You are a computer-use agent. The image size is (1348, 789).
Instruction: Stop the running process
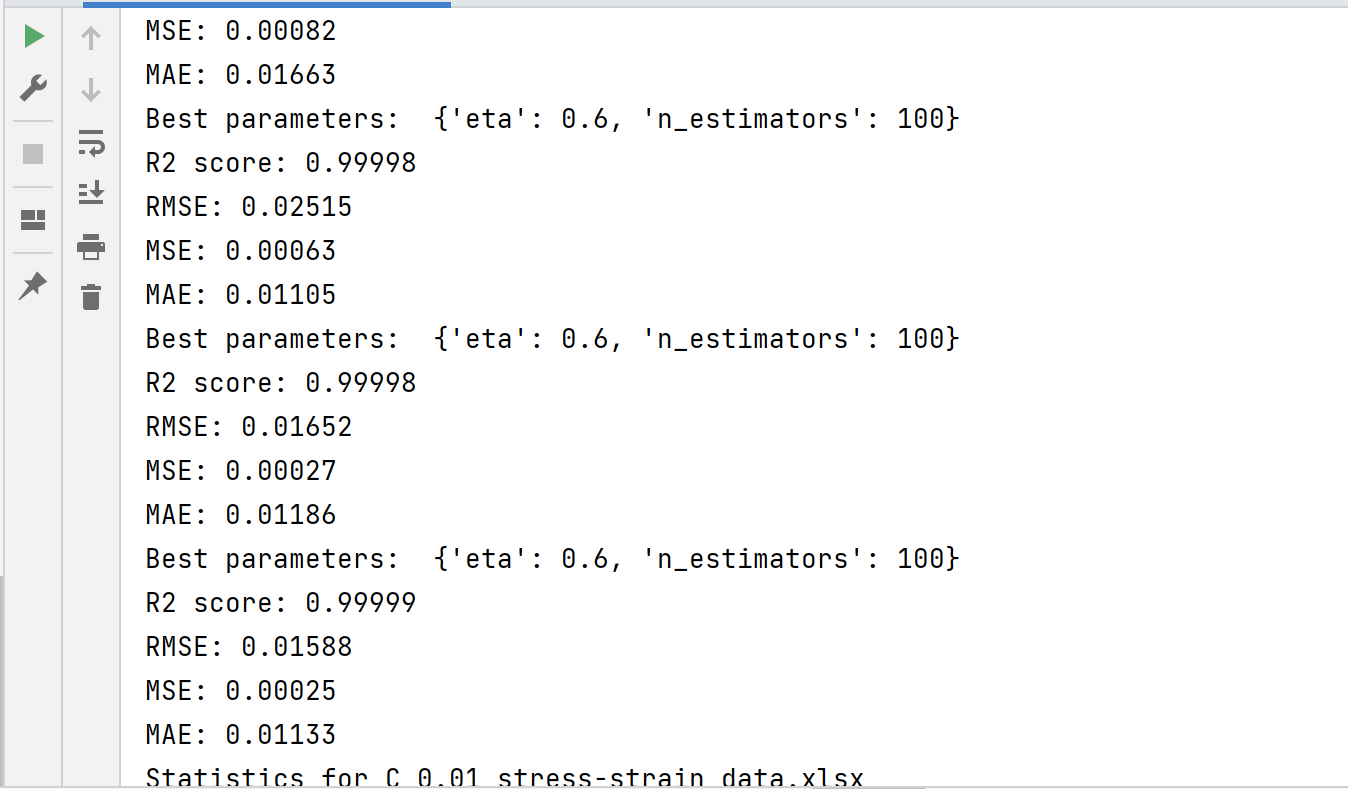[33, 153]
